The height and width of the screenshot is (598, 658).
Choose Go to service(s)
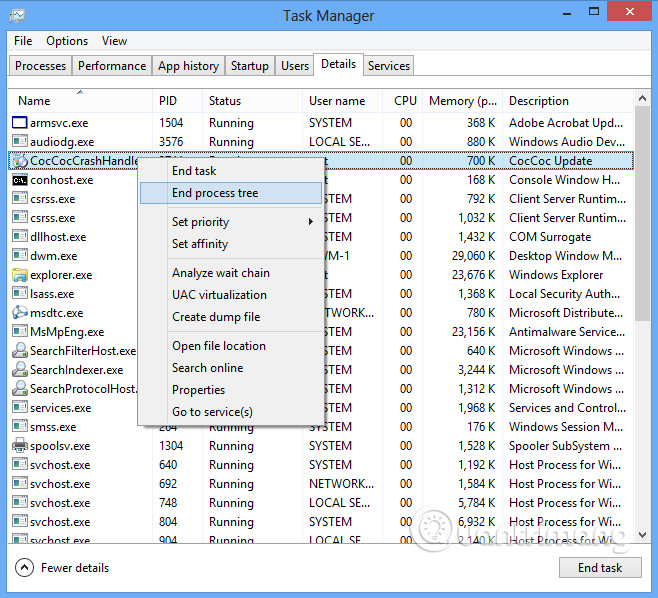point(231,412)
